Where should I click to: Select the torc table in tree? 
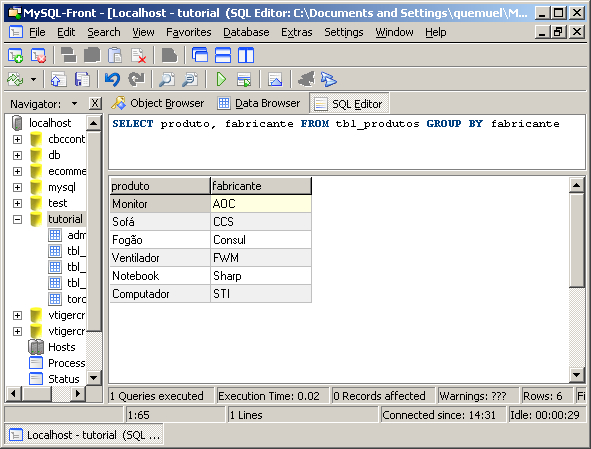click(x=77, y=299)
